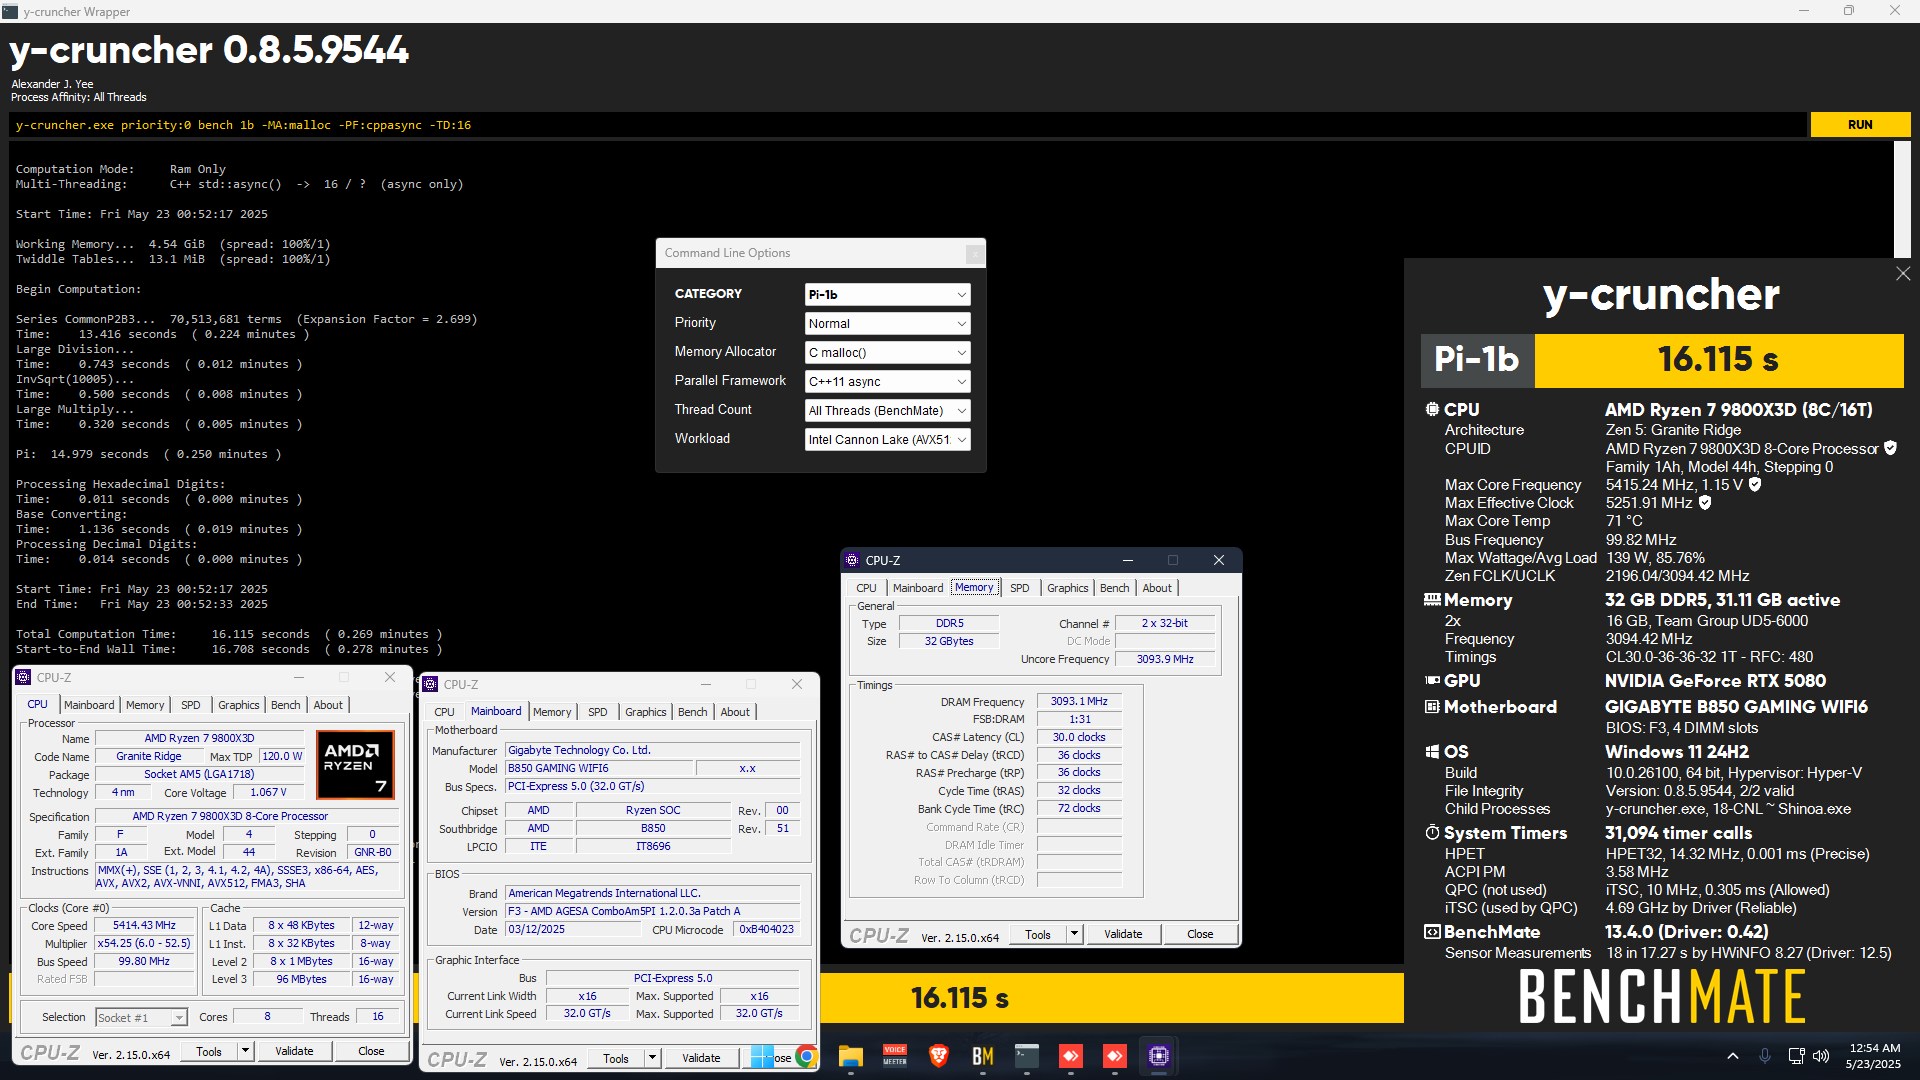
Task: Click the first red AnyDesk icon on the taskbar
Action: pyautogui.click(x=1071, y=1056)
